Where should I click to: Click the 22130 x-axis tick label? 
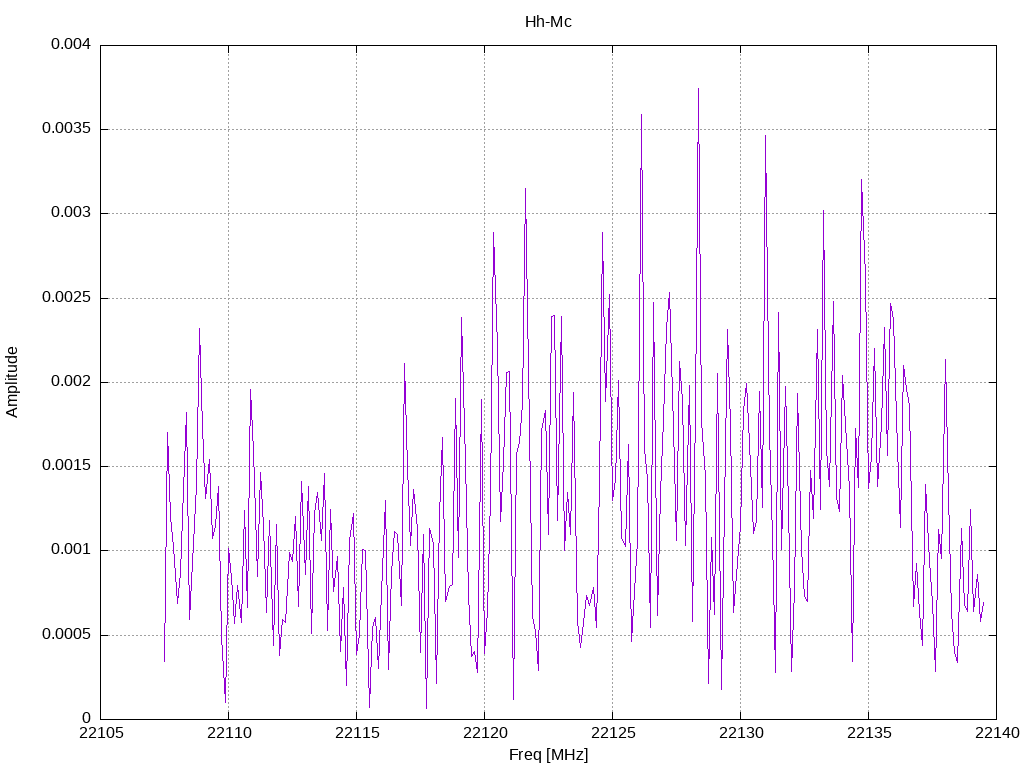[x=741, y=733]
